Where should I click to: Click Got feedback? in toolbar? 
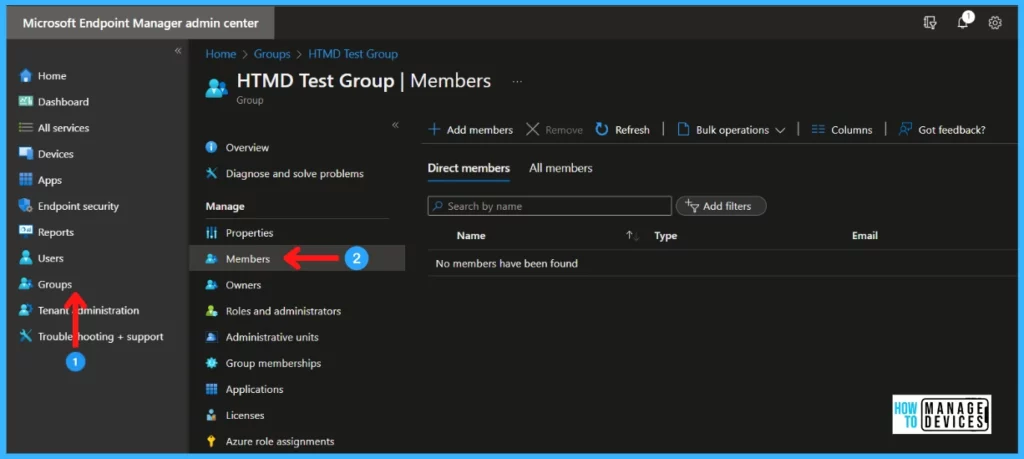[x=942, y=130]
